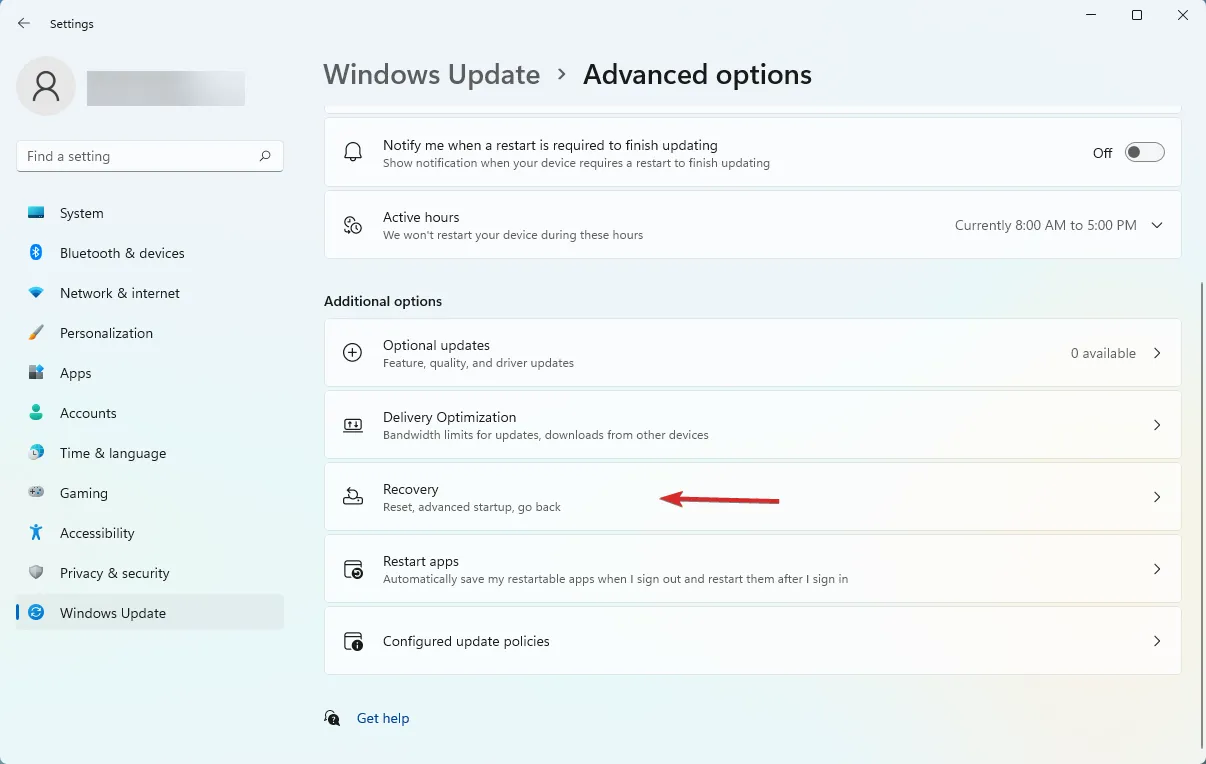This screenshot has width=1206, height=764.
Task: Click the Personalization paintbrush icon
Action: (36, 333)
